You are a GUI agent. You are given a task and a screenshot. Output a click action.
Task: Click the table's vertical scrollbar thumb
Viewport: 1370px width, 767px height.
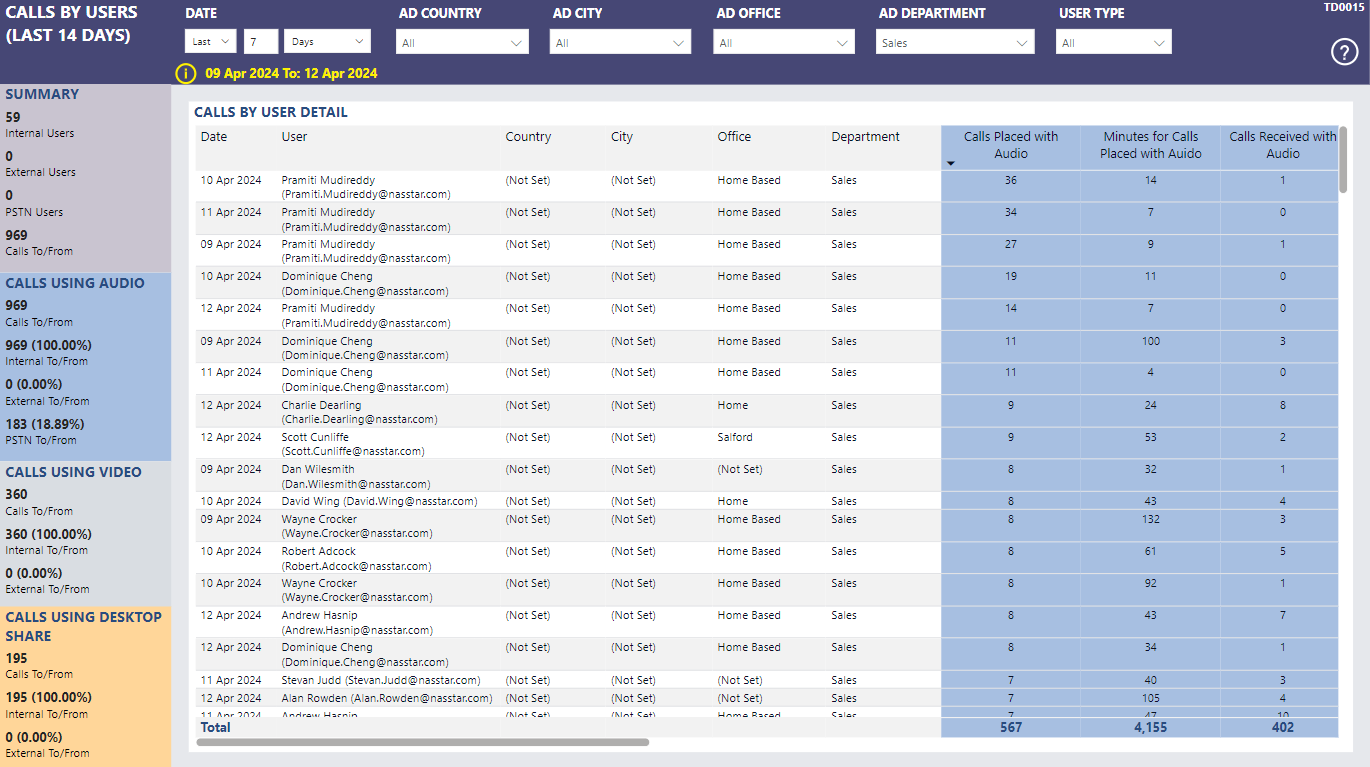coord(1343,160)
